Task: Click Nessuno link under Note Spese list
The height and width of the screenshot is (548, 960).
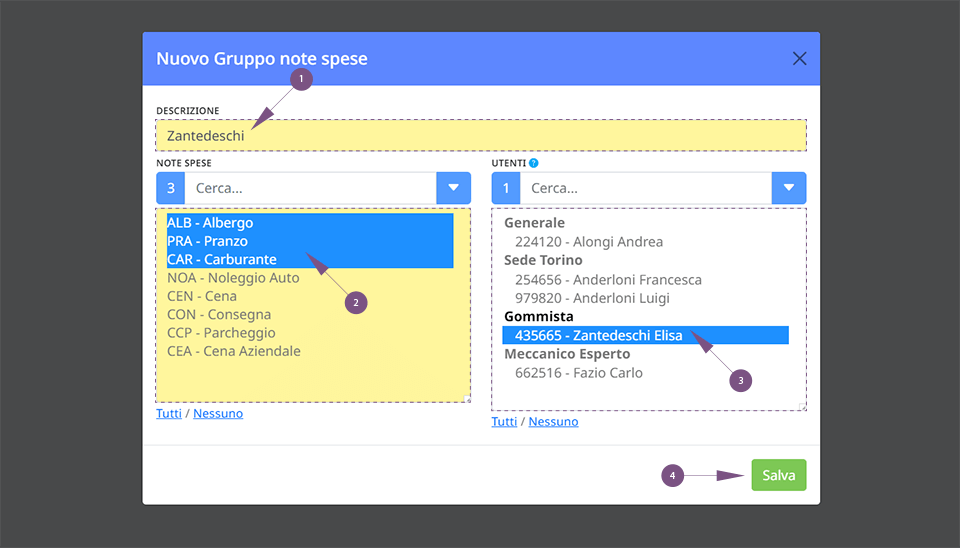Action: (218, 413)
